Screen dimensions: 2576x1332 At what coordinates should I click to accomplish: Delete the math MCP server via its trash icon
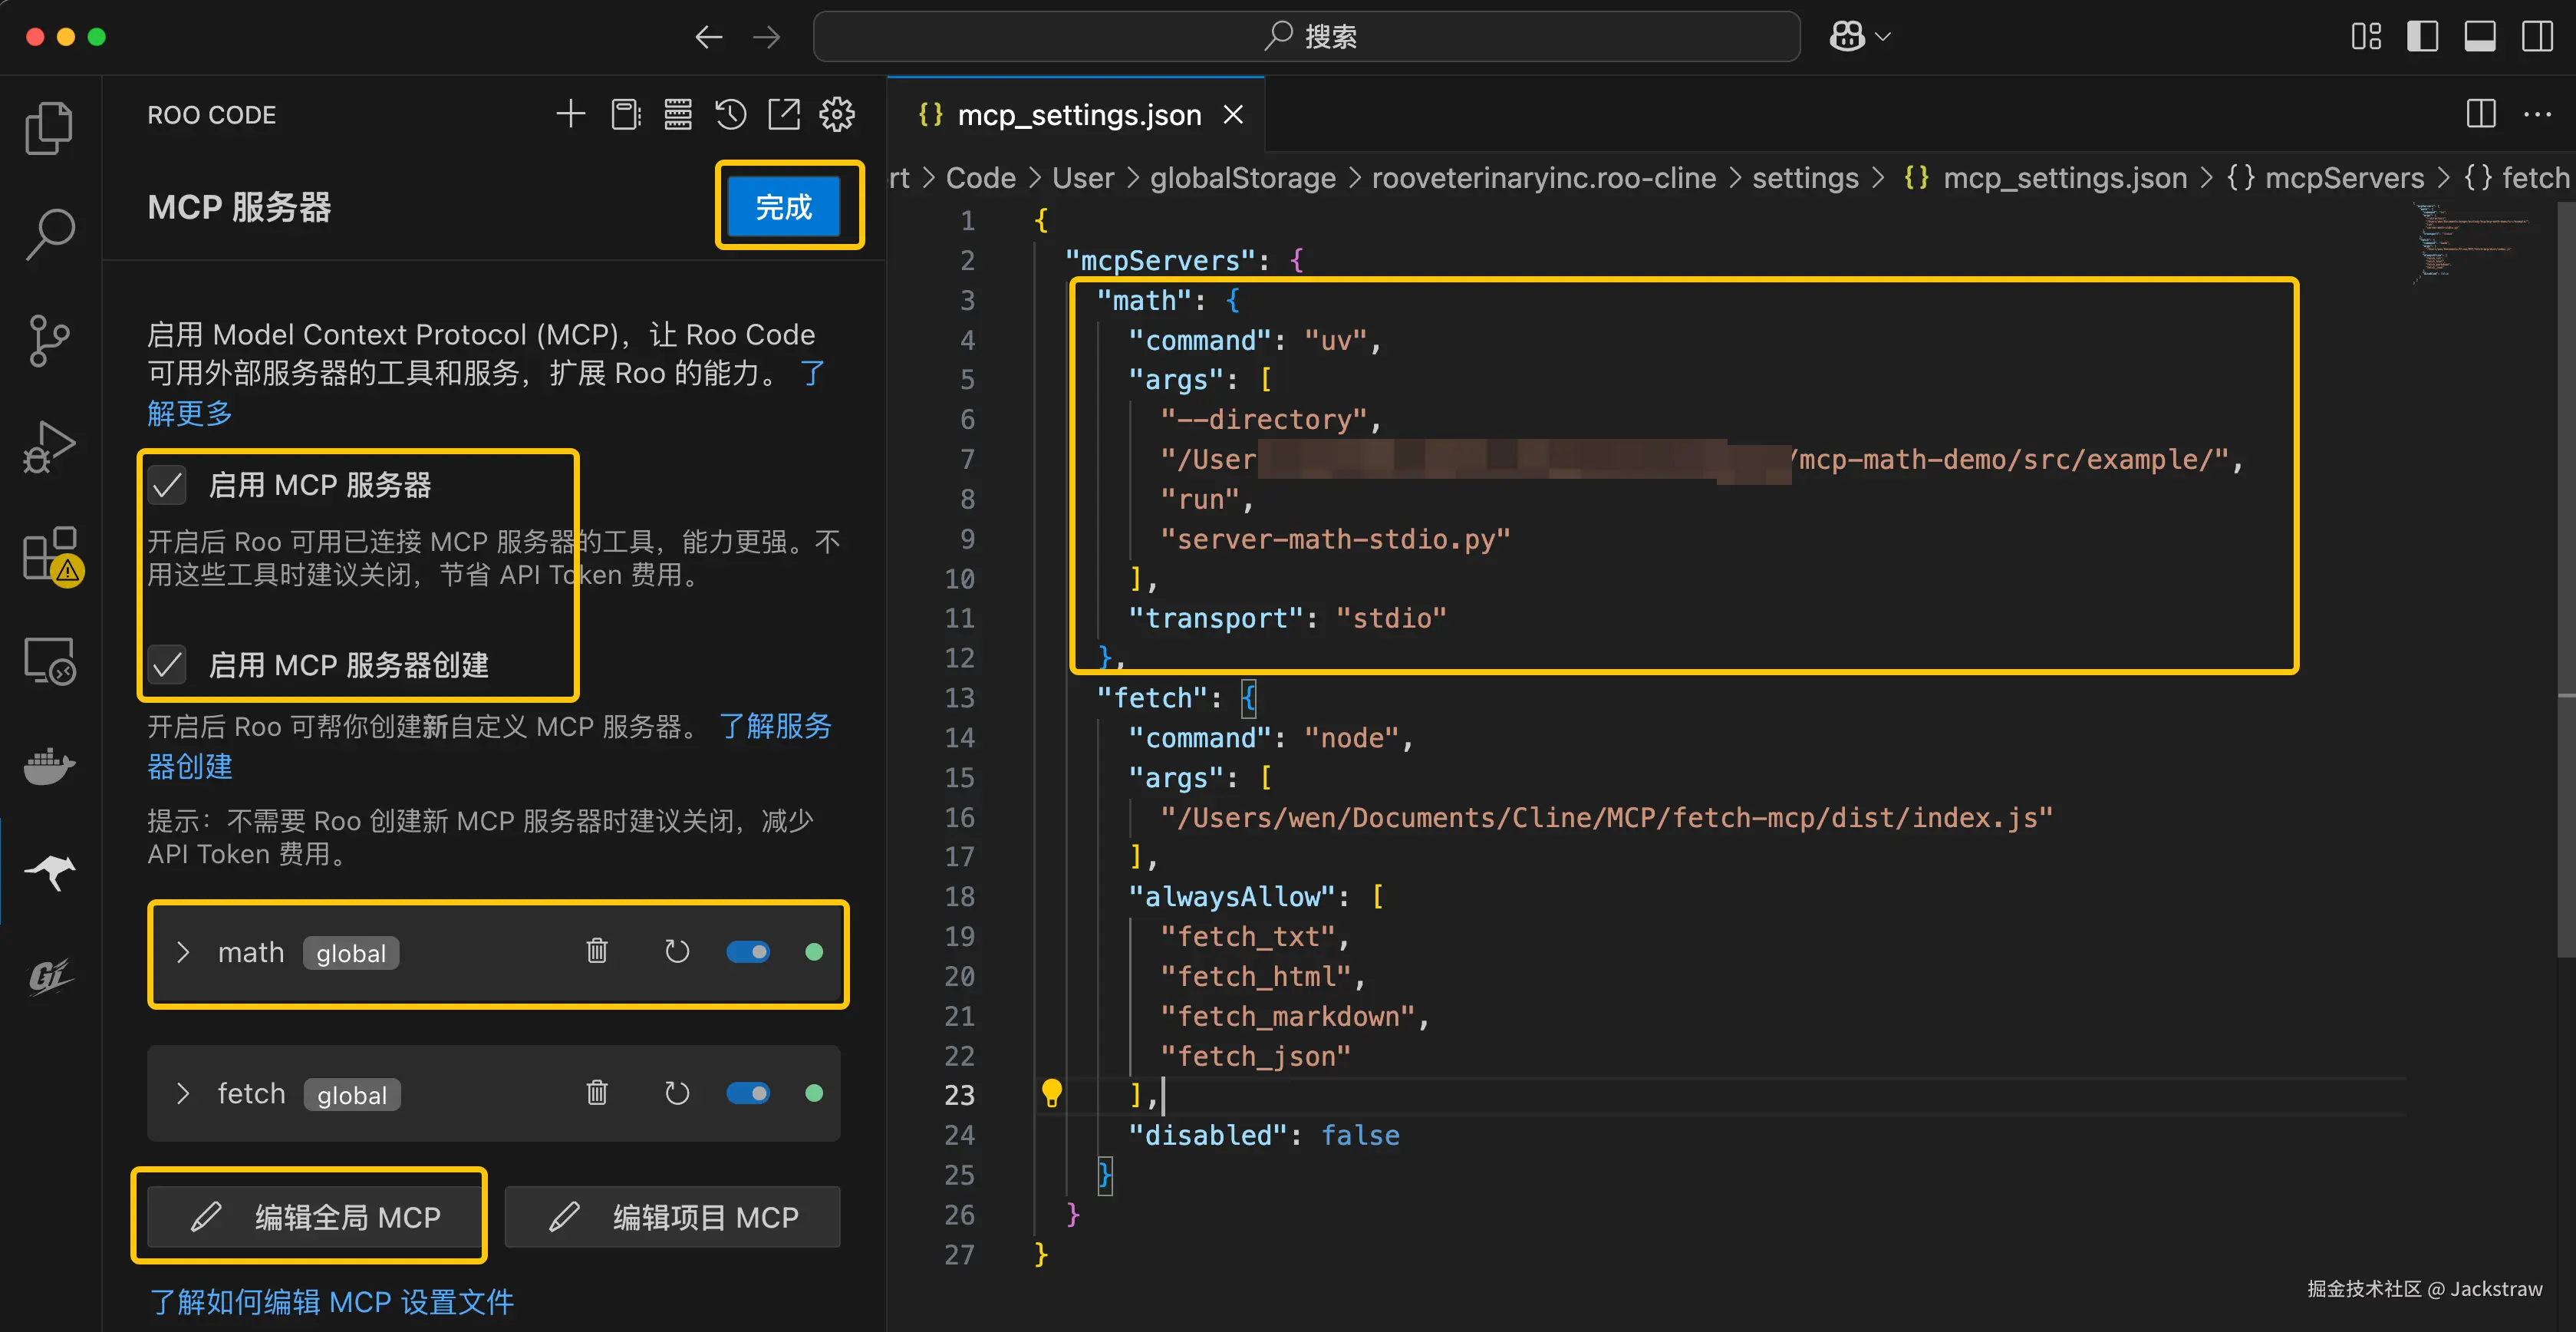point(597,951)
